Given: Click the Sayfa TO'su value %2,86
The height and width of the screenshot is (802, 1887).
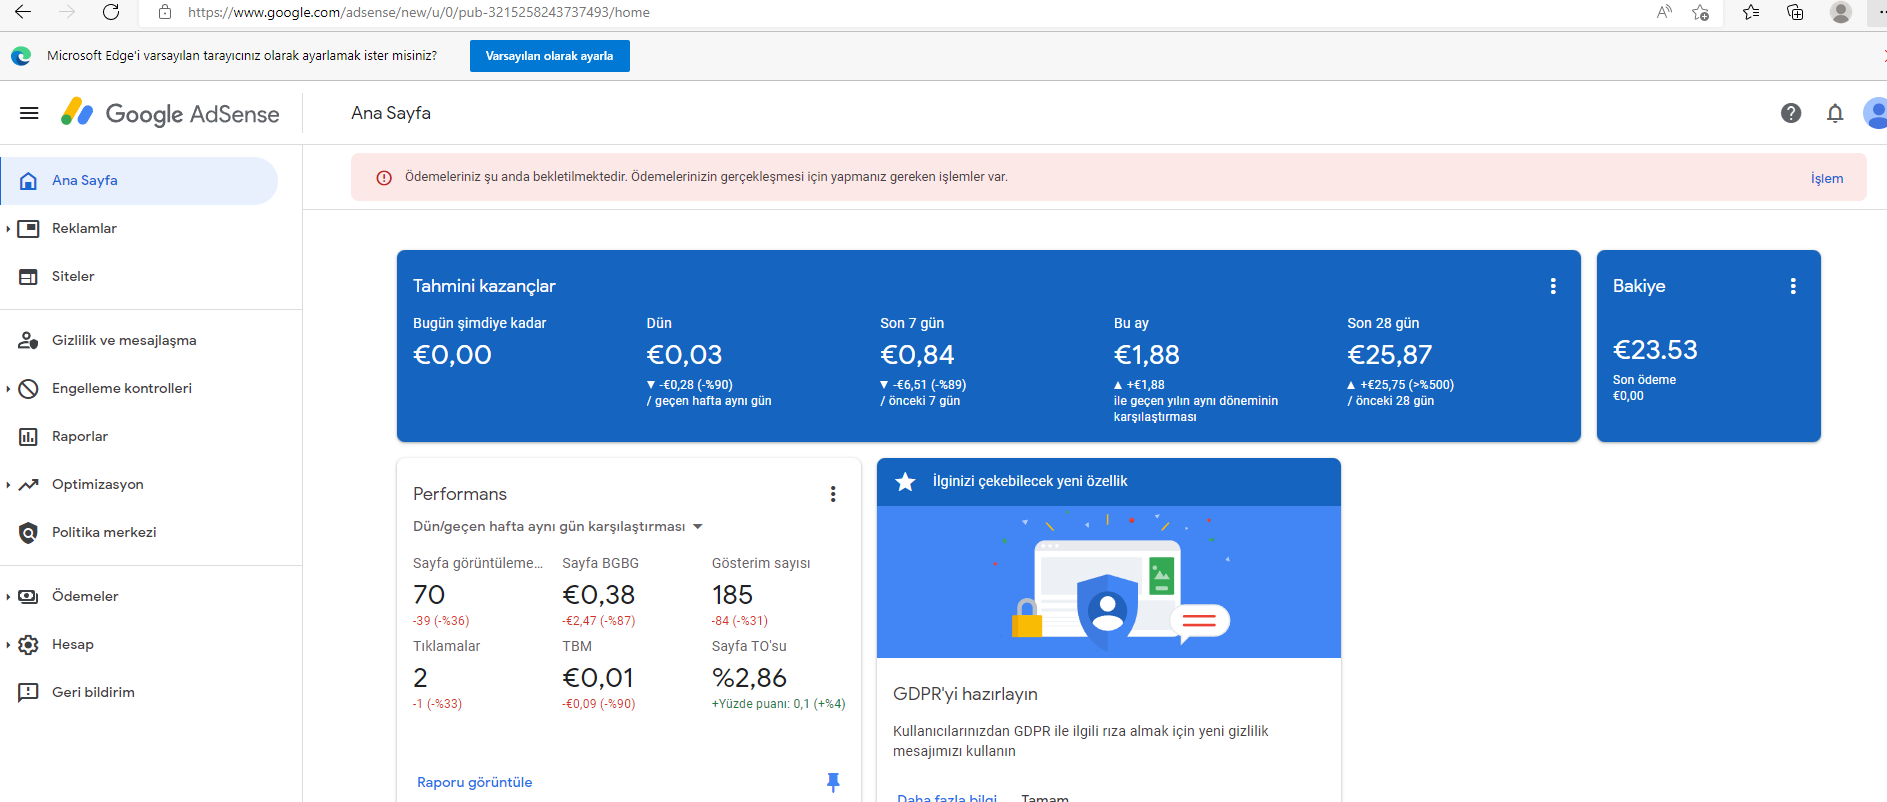Looking at the screenshot, I should tap(749, 678).
